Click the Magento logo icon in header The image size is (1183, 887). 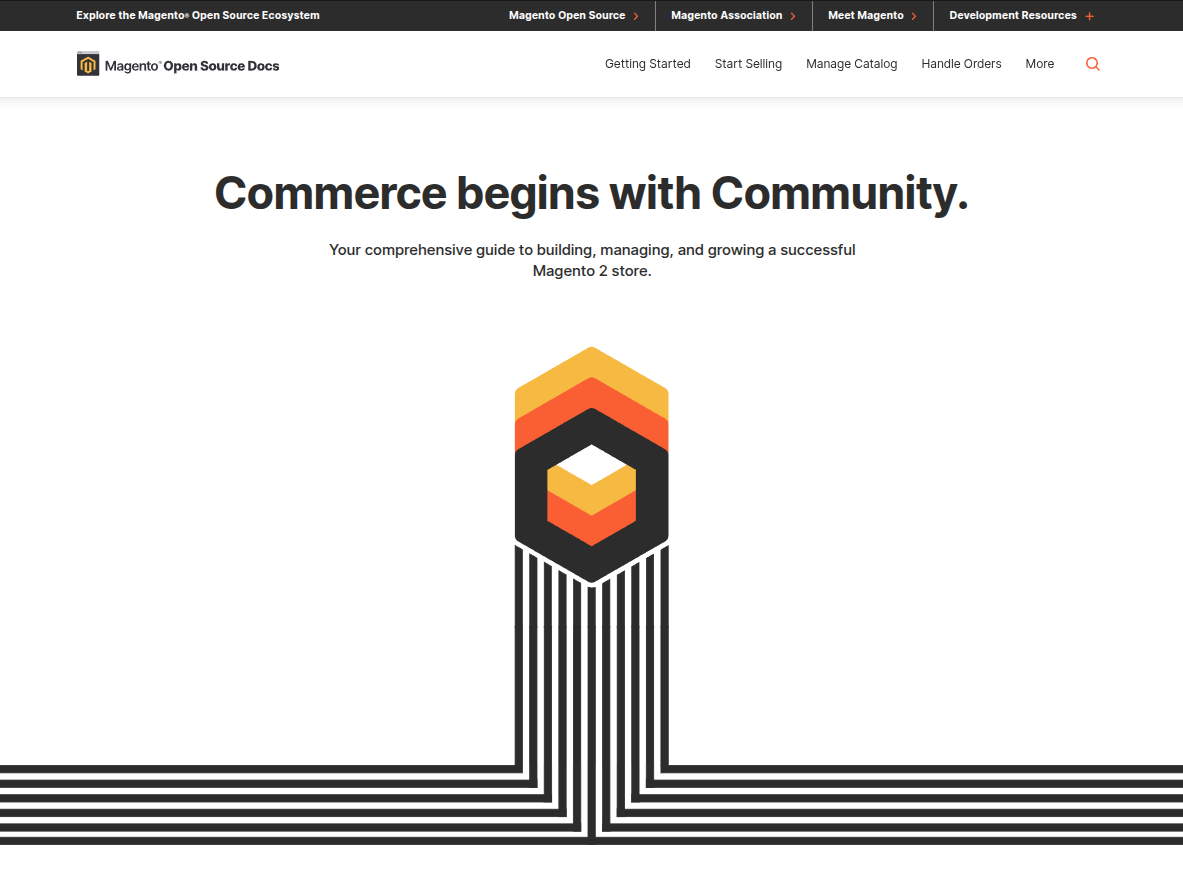click(88, 65)
